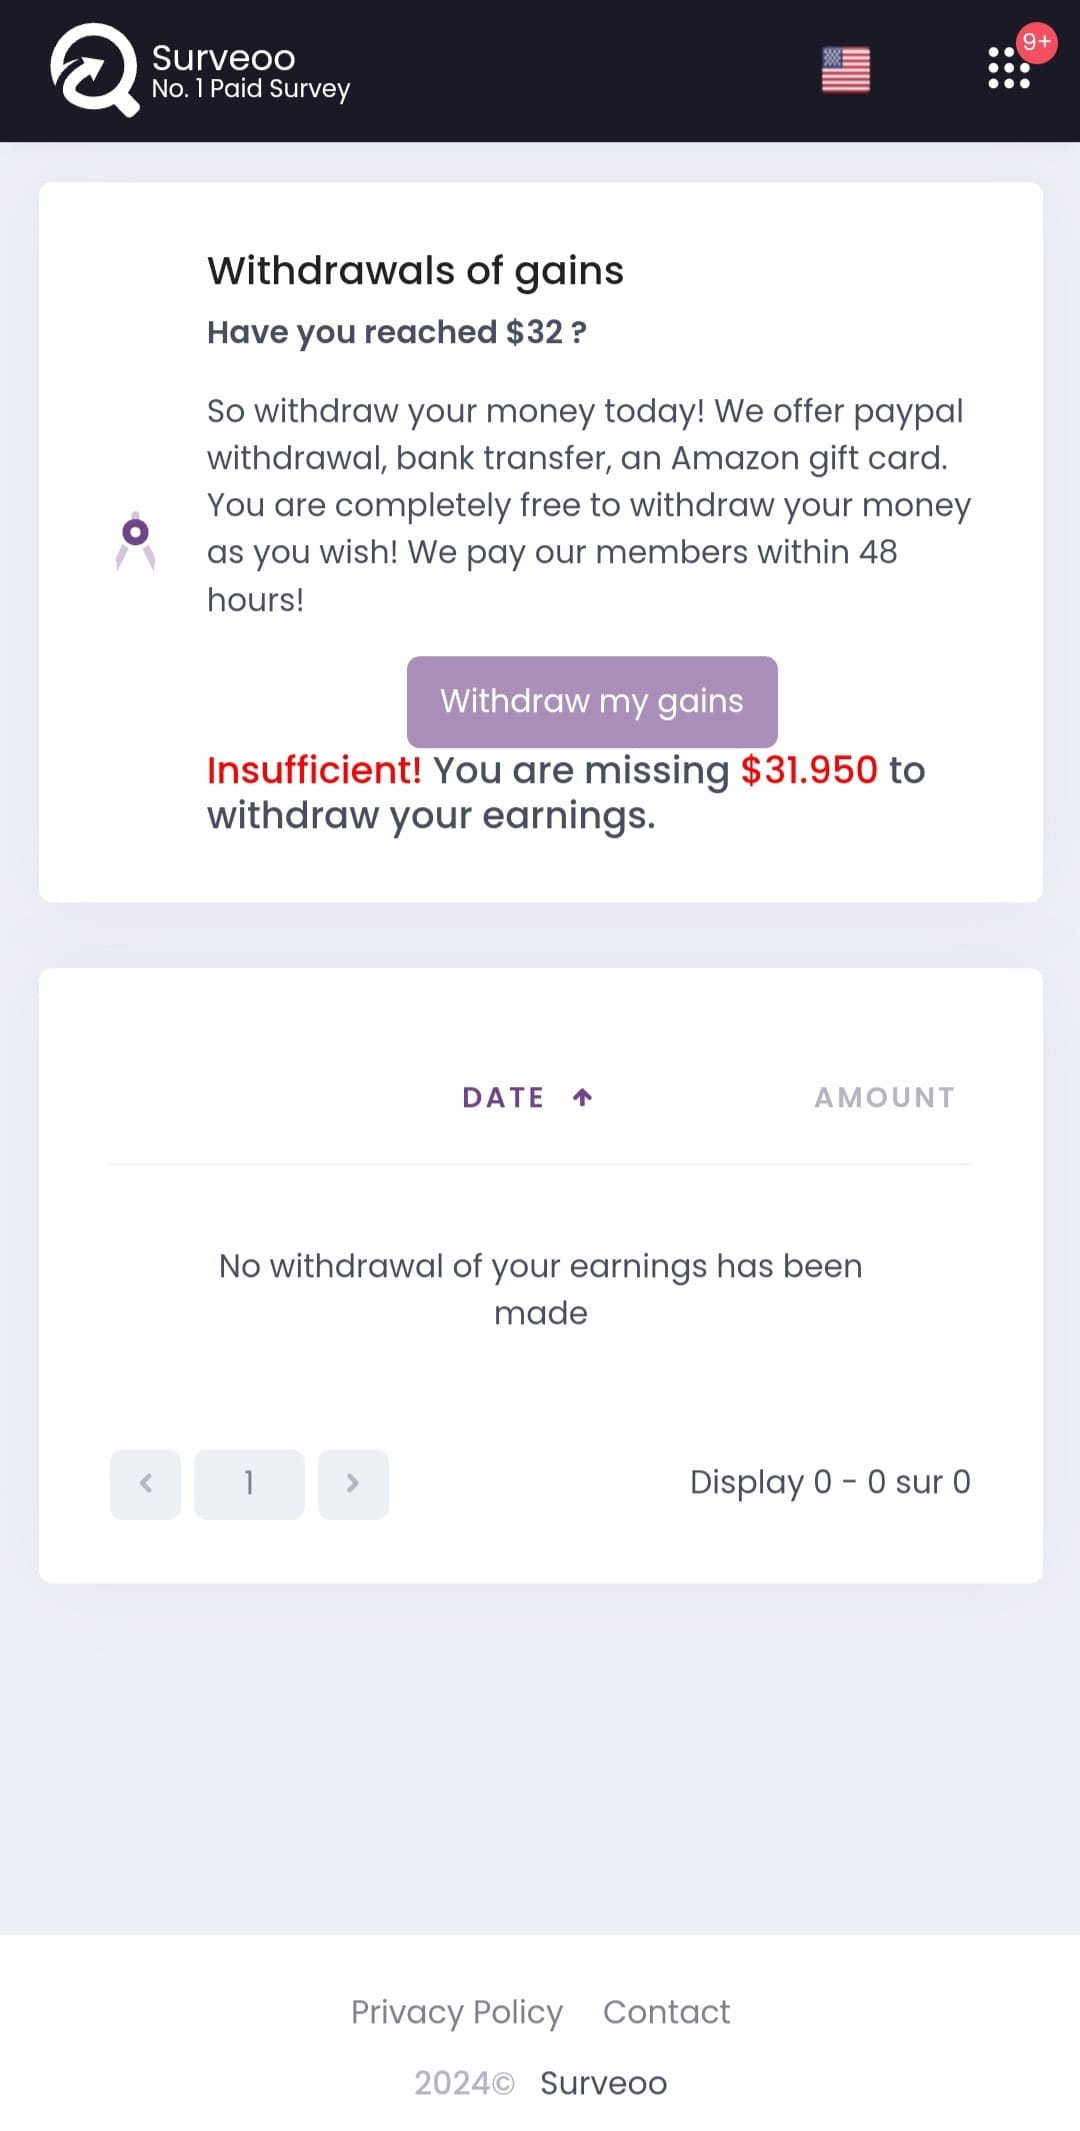The width and height of the screenshot is (1080, 2131).
Task: Go to previous page with left chevron
Action: click(x=146, y=1484)
